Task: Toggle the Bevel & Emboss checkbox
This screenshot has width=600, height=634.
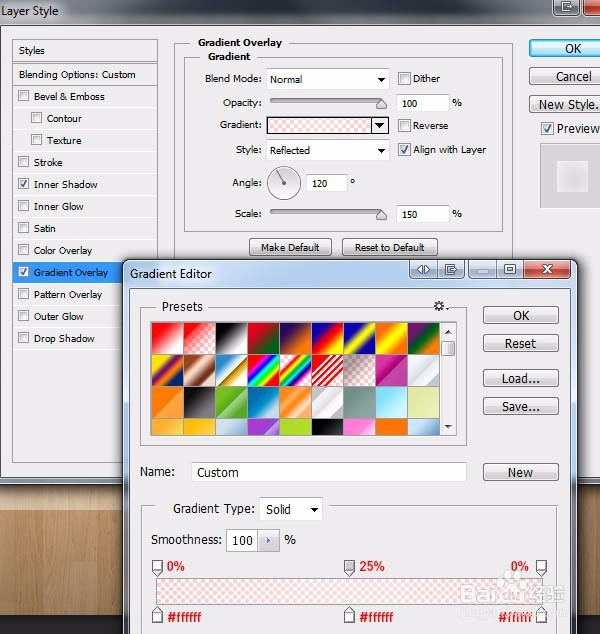Action: coord(23,96)
